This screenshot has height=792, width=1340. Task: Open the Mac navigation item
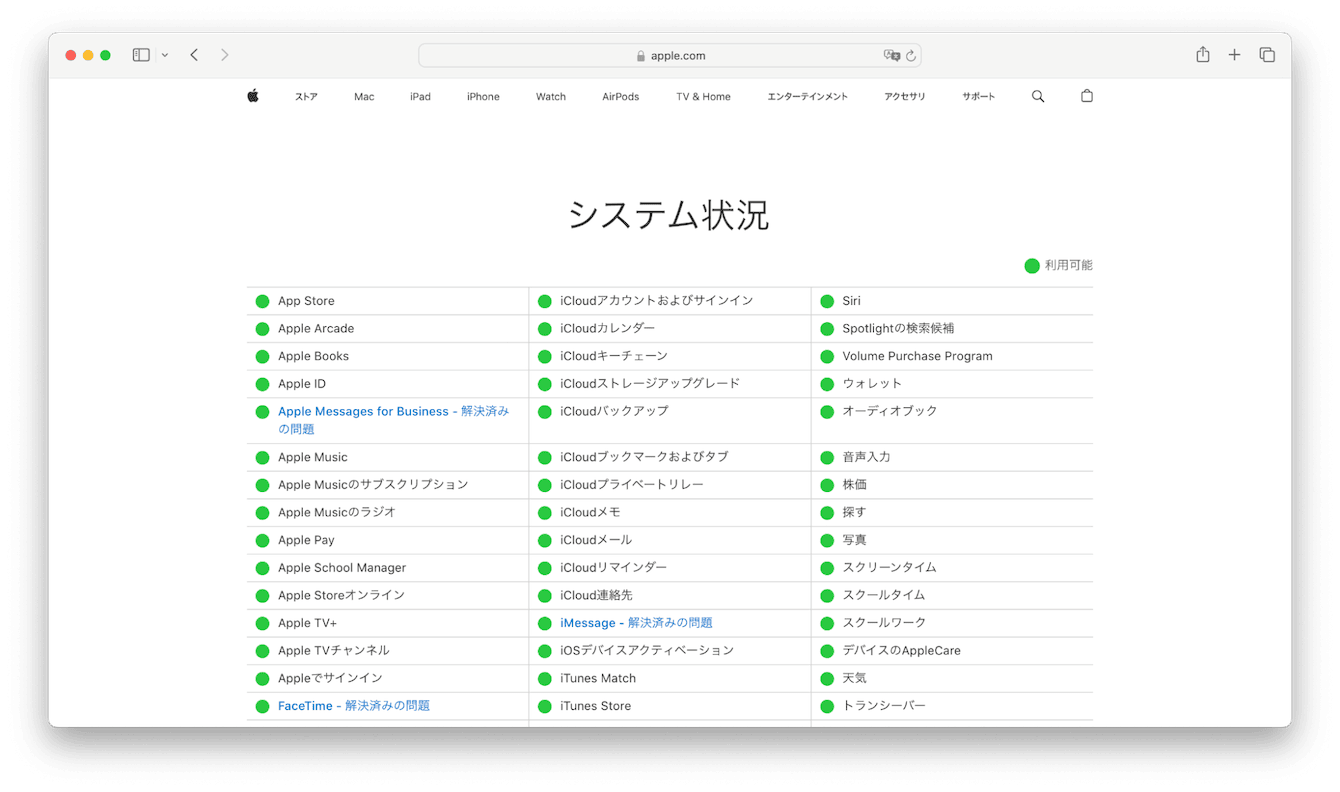(364, 97)
